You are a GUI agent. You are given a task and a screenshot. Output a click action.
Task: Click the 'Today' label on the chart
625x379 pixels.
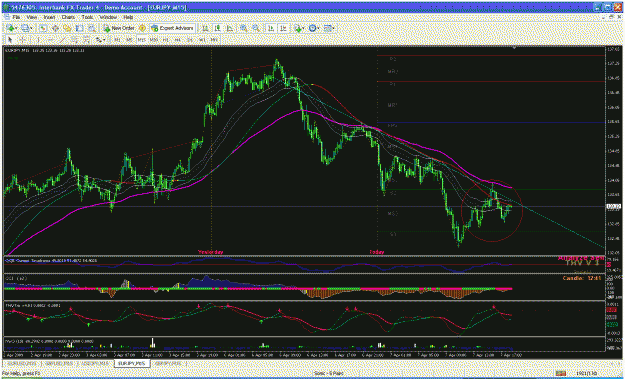click(377, 252)
